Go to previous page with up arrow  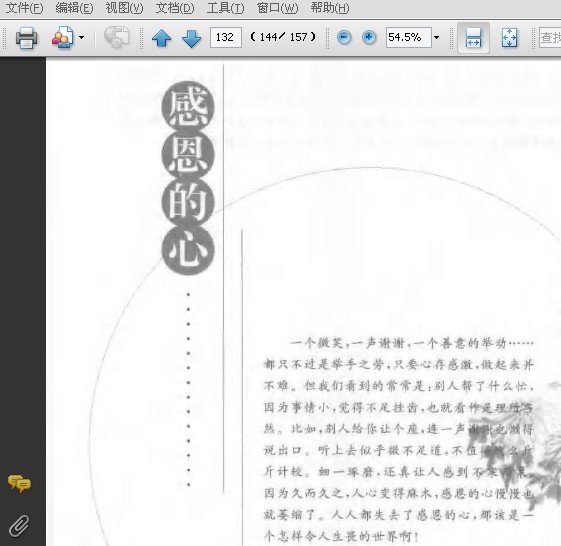click(161, 38)
